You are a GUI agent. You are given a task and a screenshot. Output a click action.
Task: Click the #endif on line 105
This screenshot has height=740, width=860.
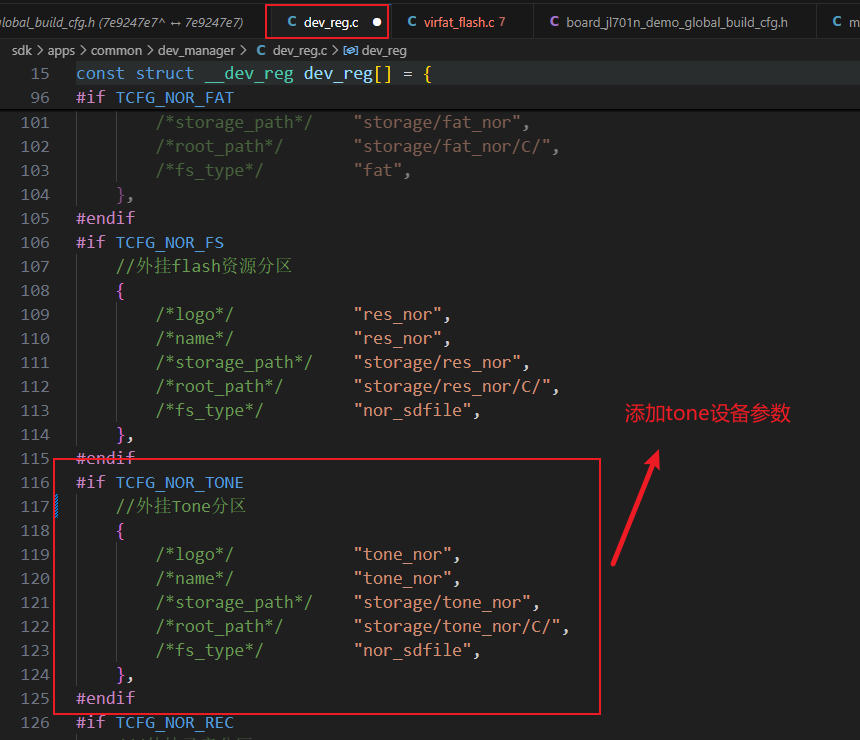pos(105,218)
